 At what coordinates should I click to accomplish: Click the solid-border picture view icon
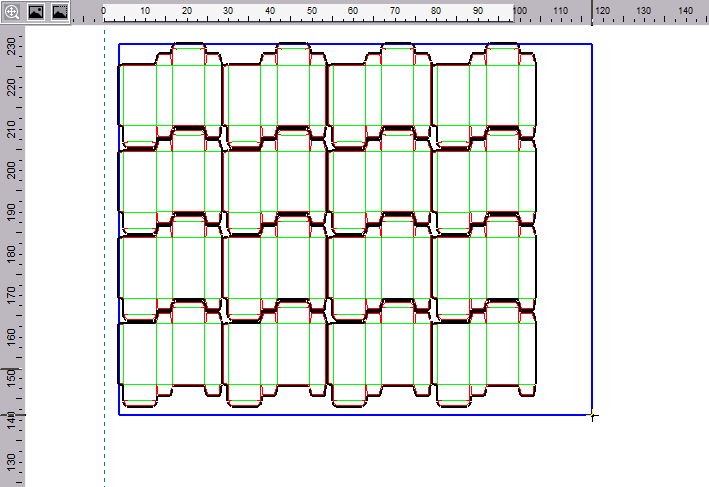pyautogui.click(x=36, y=12)
